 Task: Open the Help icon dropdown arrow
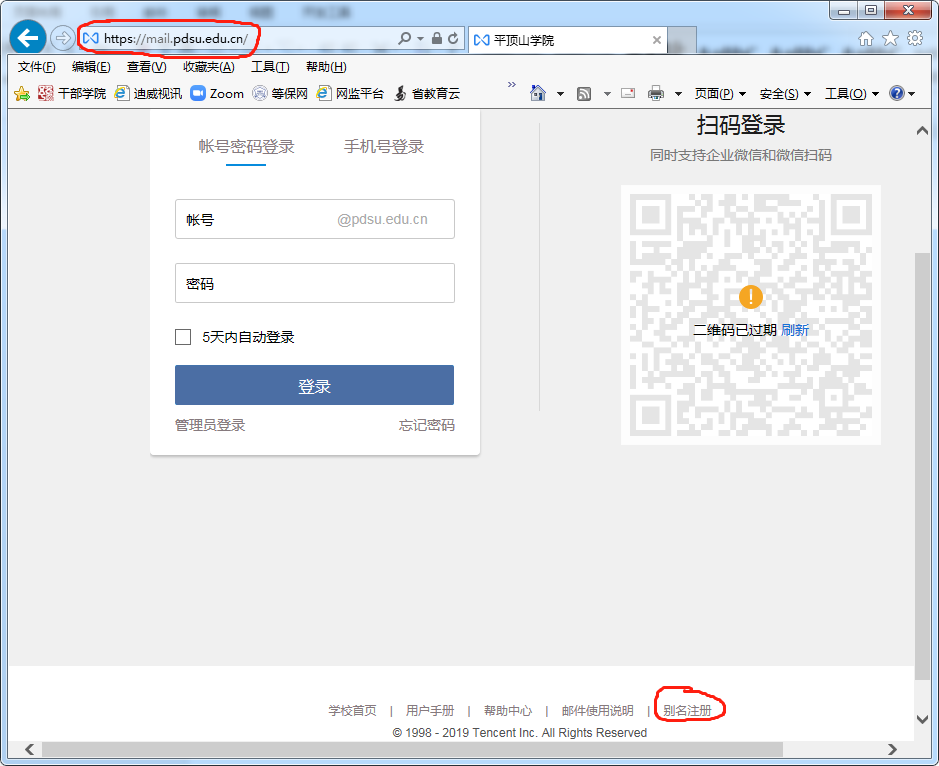tap(911, 94)
